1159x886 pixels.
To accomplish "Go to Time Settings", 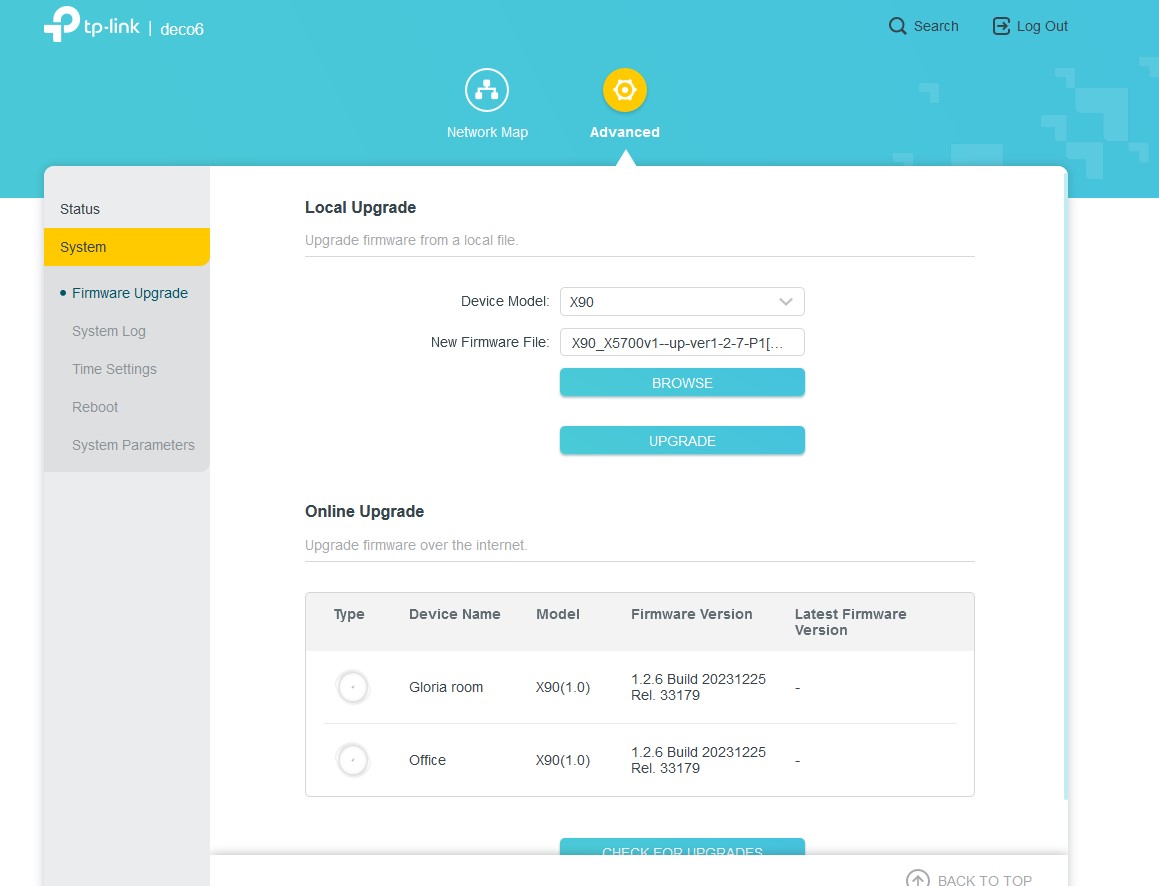I will click(x=114, y=369).
